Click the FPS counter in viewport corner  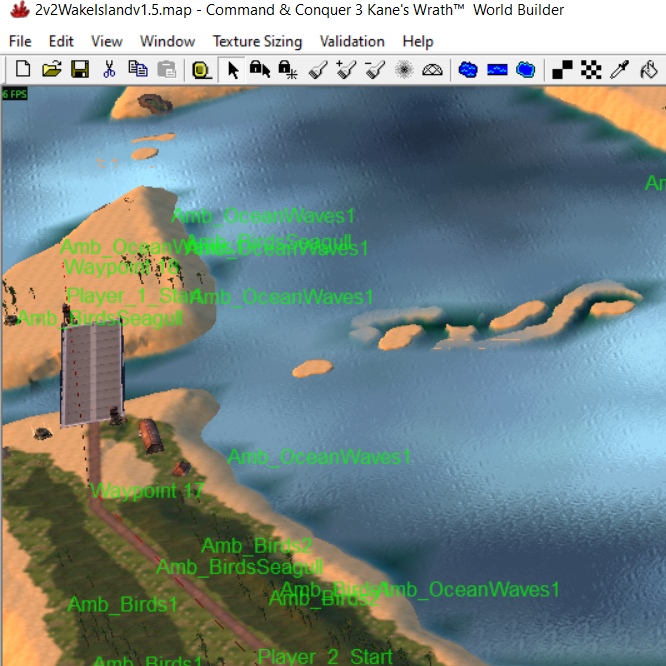15,94
